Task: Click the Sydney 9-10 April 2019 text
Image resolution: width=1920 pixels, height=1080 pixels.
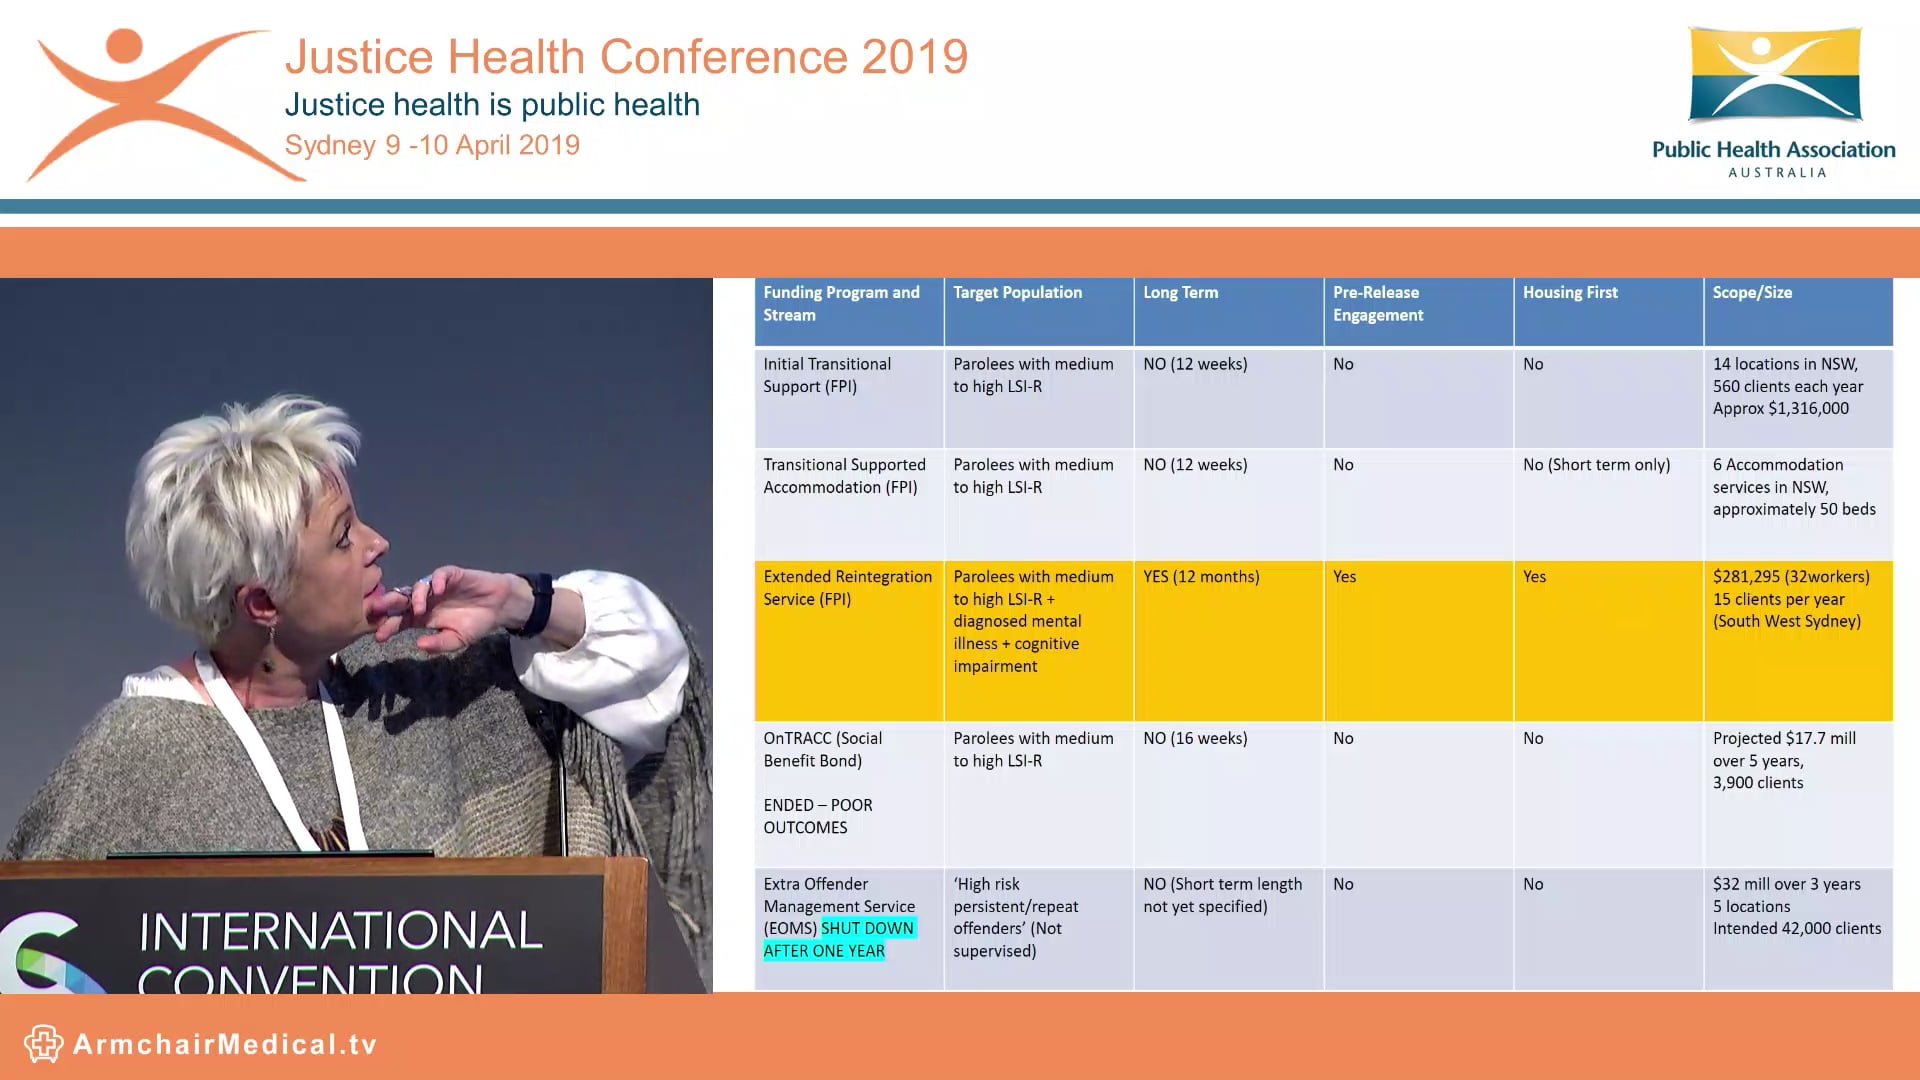Action: [x=432, y=146]
